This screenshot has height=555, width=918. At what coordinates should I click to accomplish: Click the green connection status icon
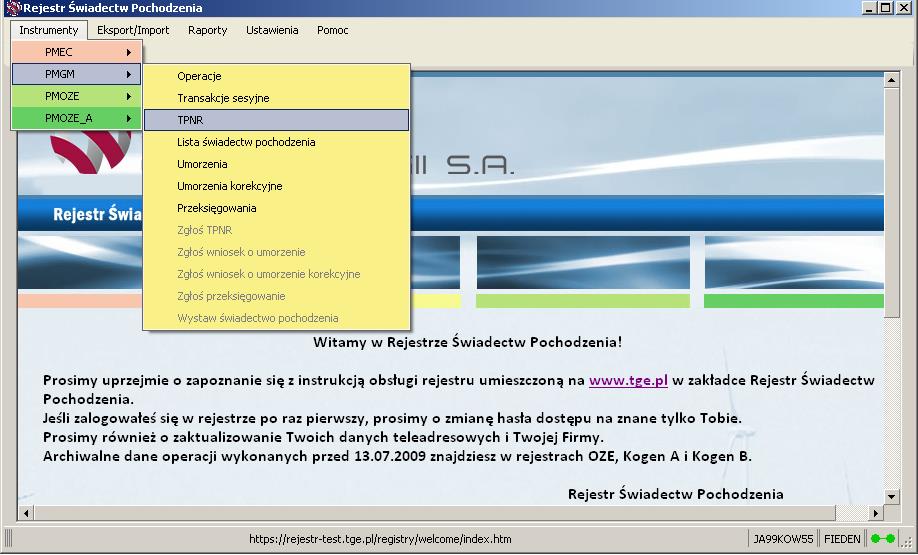[882, 539]
